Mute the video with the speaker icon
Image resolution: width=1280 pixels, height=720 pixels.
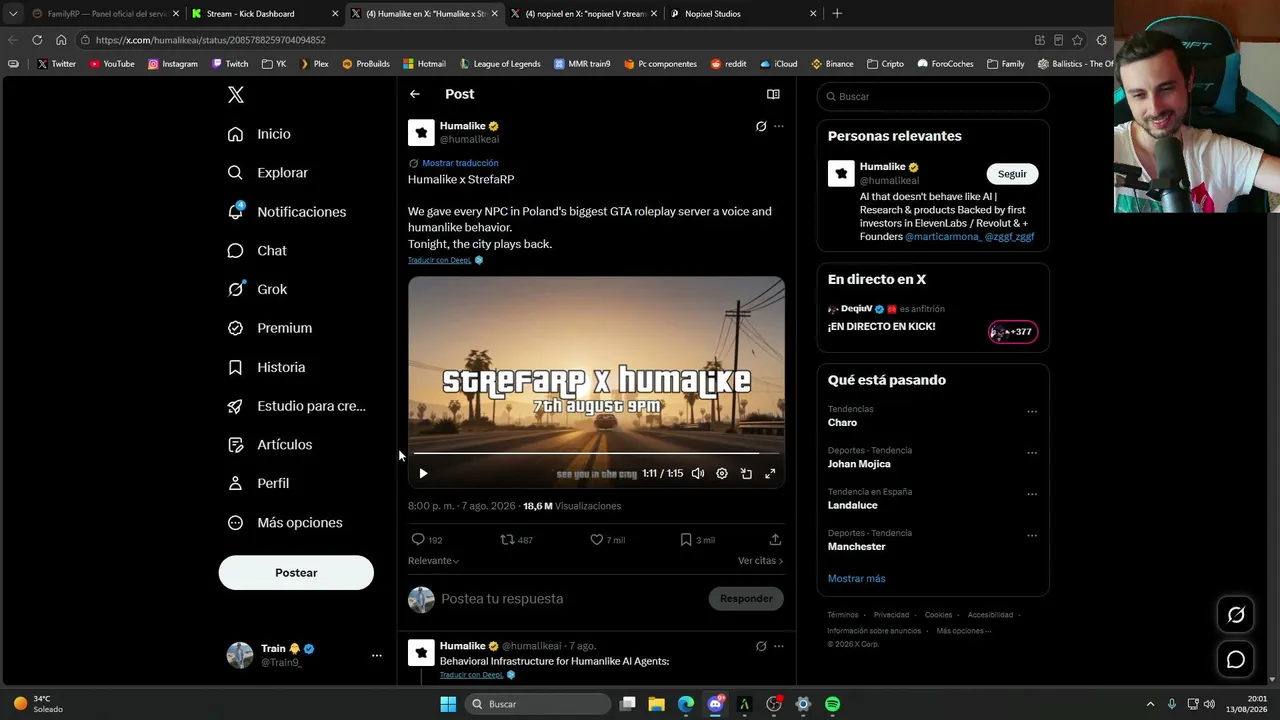click(x=698, y=474)
